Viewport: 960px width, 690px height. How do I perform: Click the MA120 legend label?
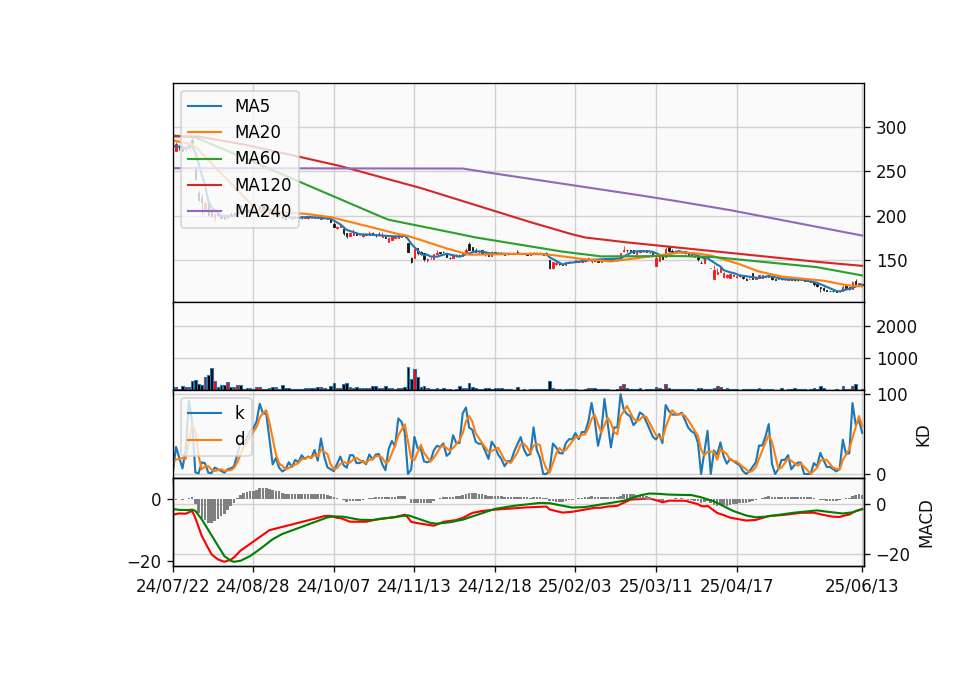pyautogui.click(x=263, y=184)
